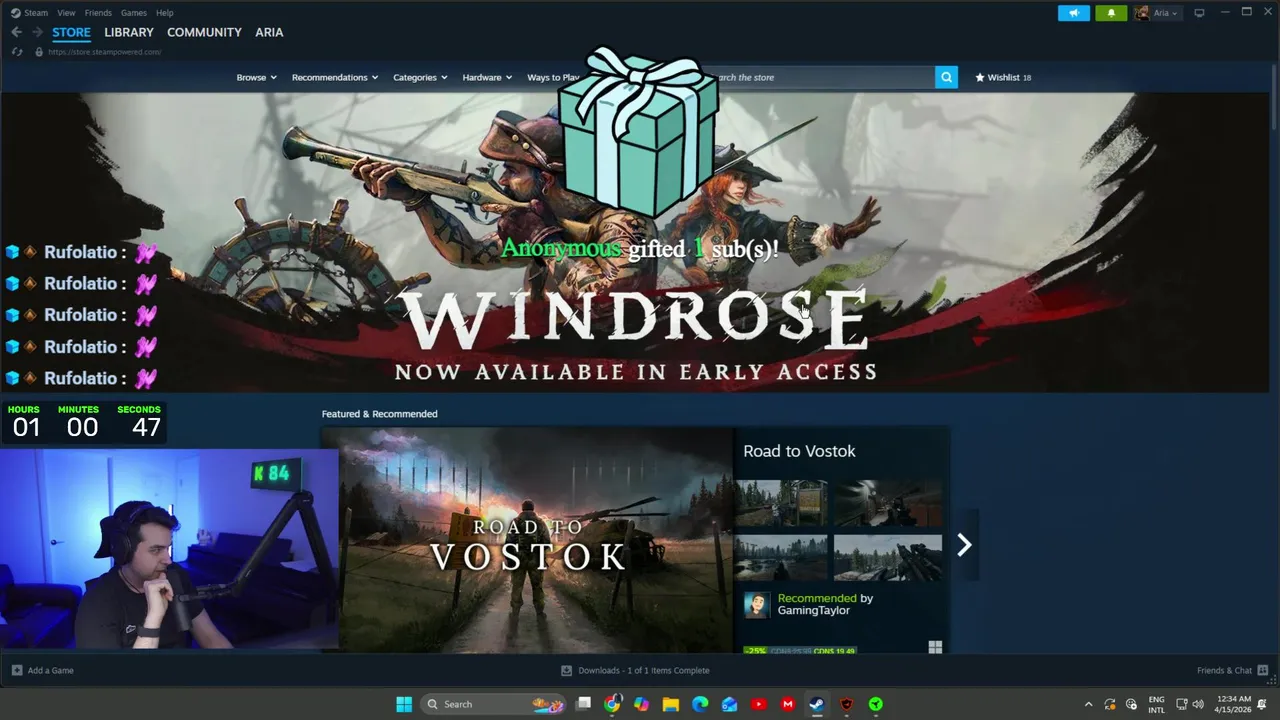
Task: Click the Add a Game button
Action: click(x=42, y=670)
